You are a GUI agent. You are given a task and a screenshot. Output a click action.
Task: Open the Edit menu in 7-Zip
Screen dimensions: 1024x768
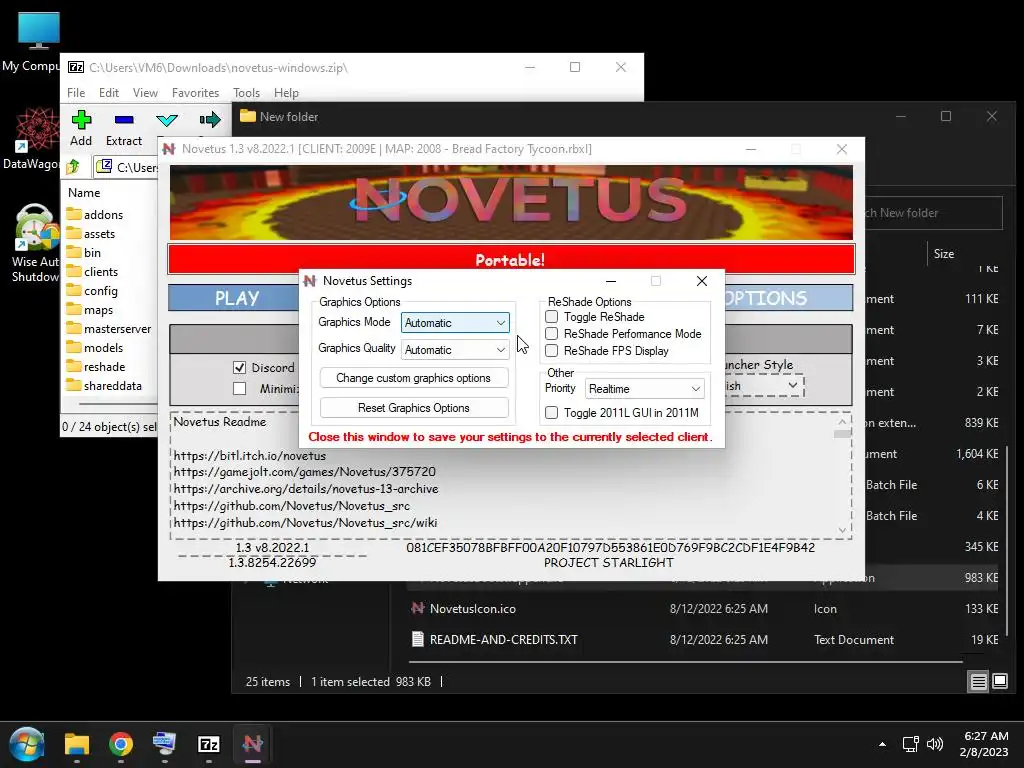pos(108,93)
